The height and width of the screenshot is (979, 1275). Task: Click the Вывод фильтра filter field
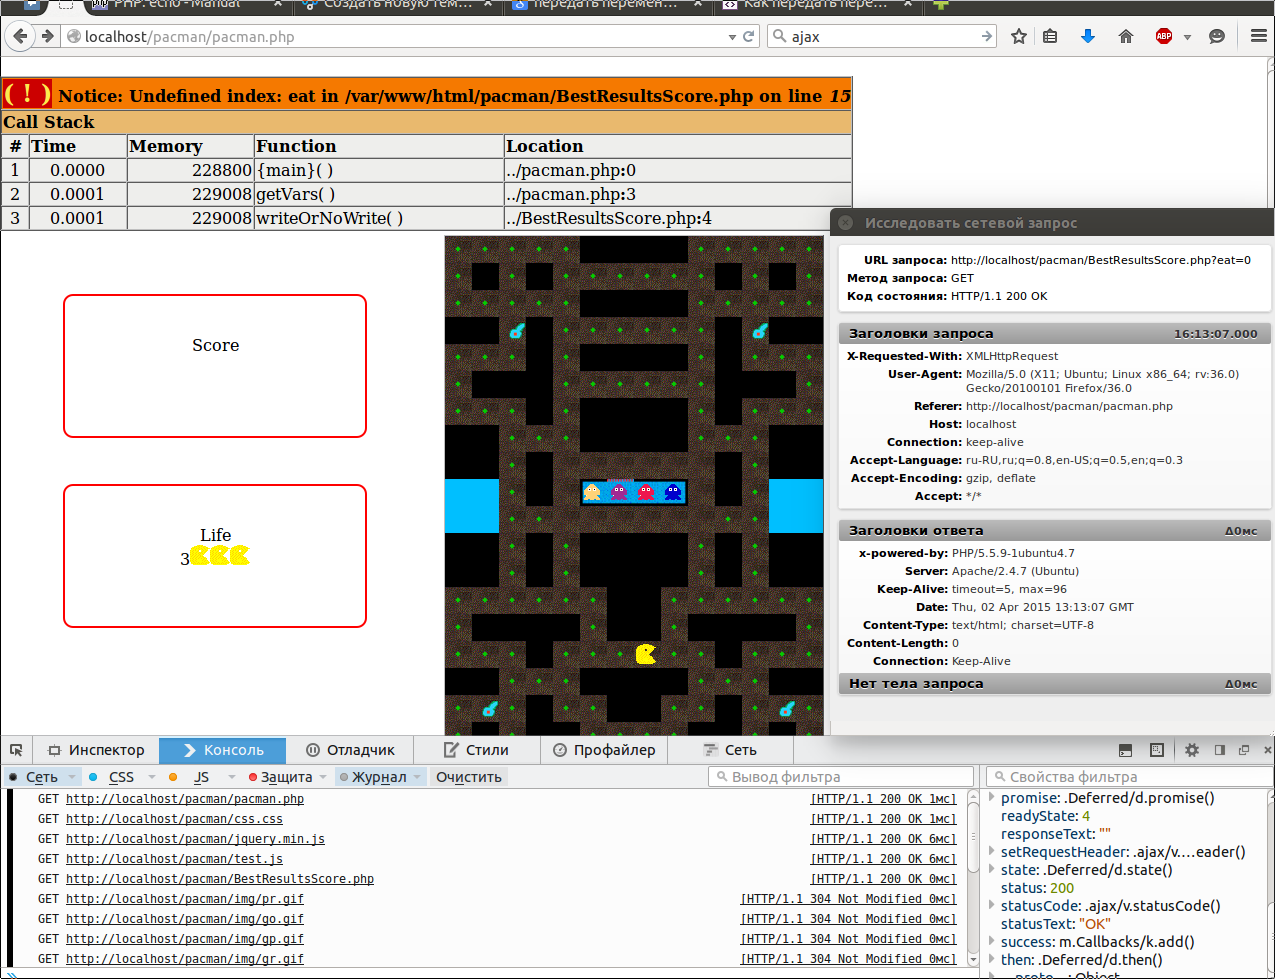point(841,777)
